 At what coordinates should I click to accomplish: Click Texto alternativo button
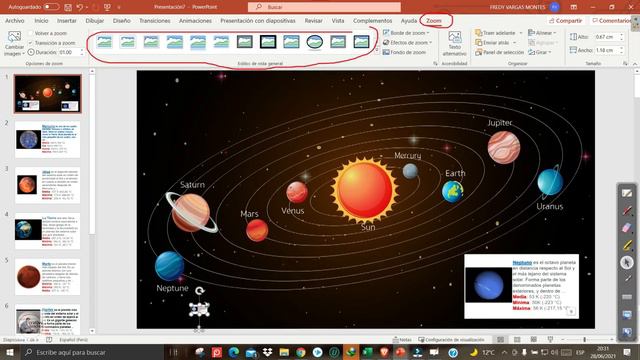click(454, 44)
